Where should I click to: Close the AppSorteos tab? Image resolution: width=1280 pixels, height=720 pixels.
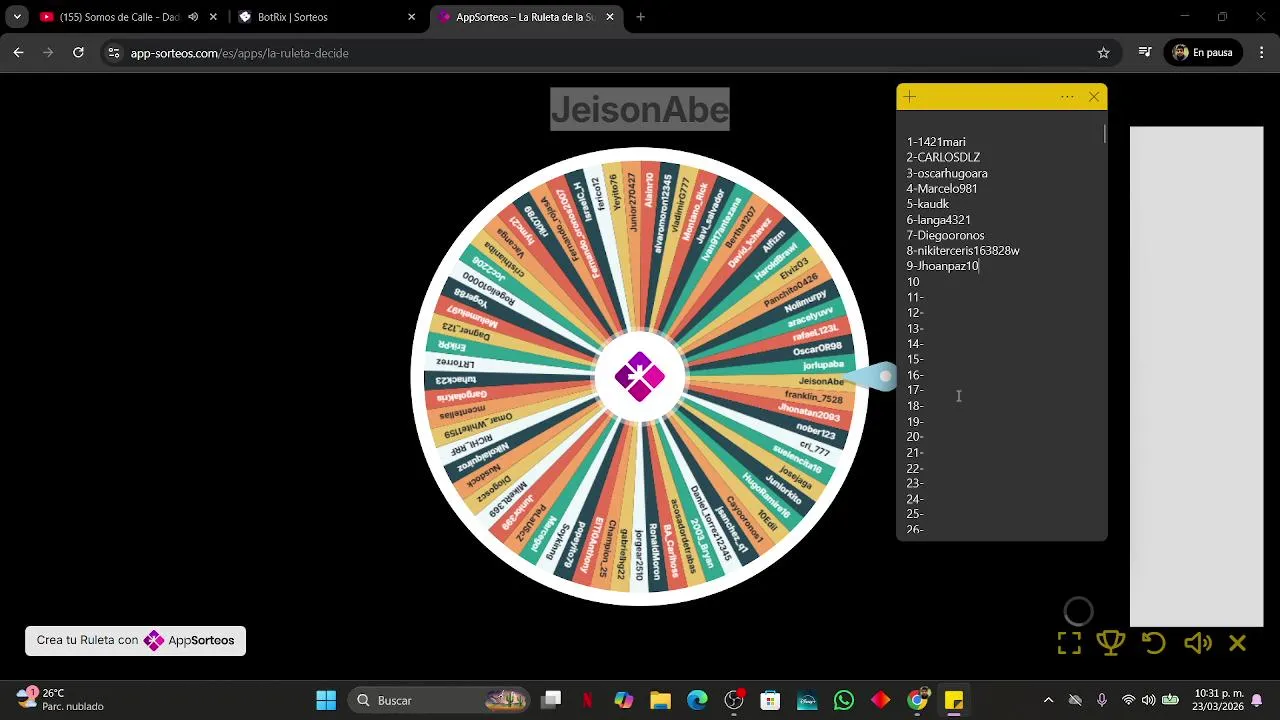point(609,17)
